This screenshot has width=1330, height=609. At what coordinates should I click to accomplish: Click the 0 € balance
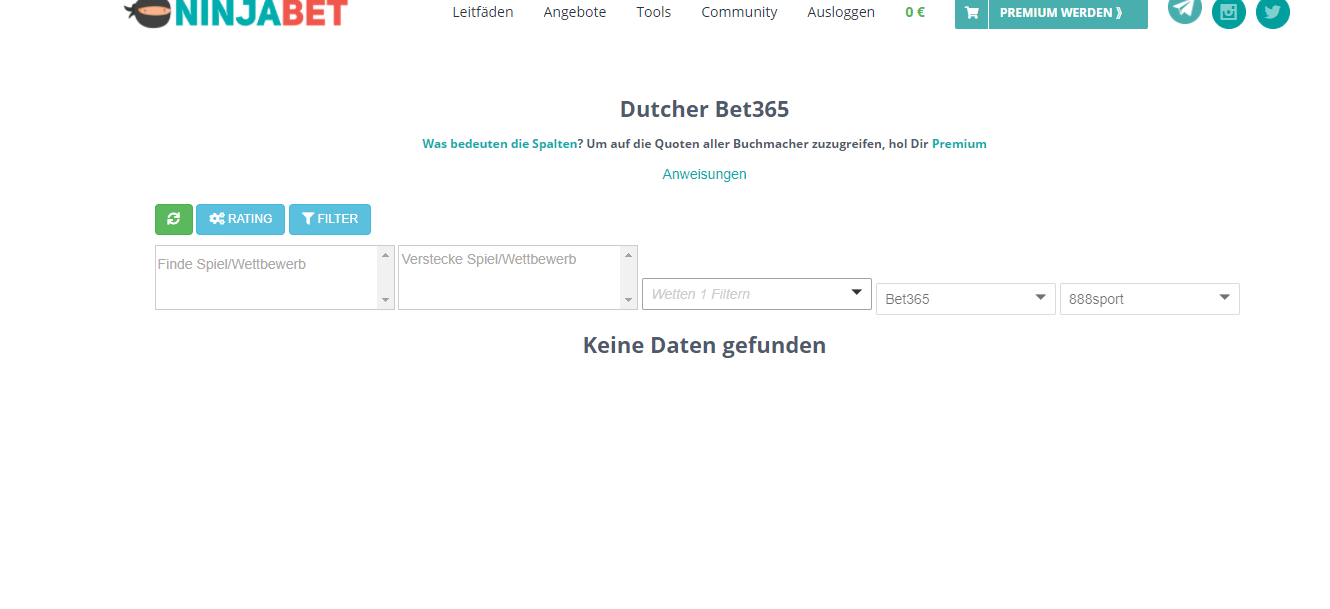click(x=915, y=12)
